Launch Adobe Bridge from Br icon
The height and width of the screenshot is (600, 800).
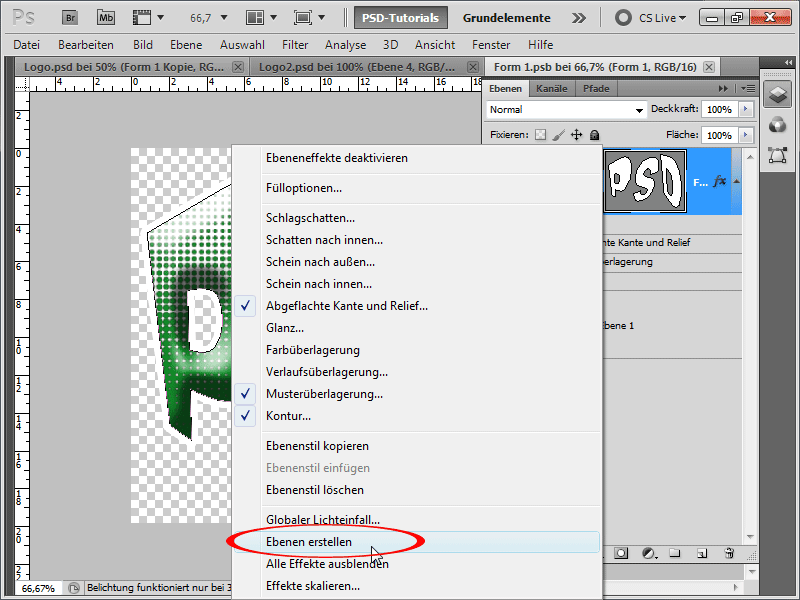pyautogui.click(x=70, y=18)
